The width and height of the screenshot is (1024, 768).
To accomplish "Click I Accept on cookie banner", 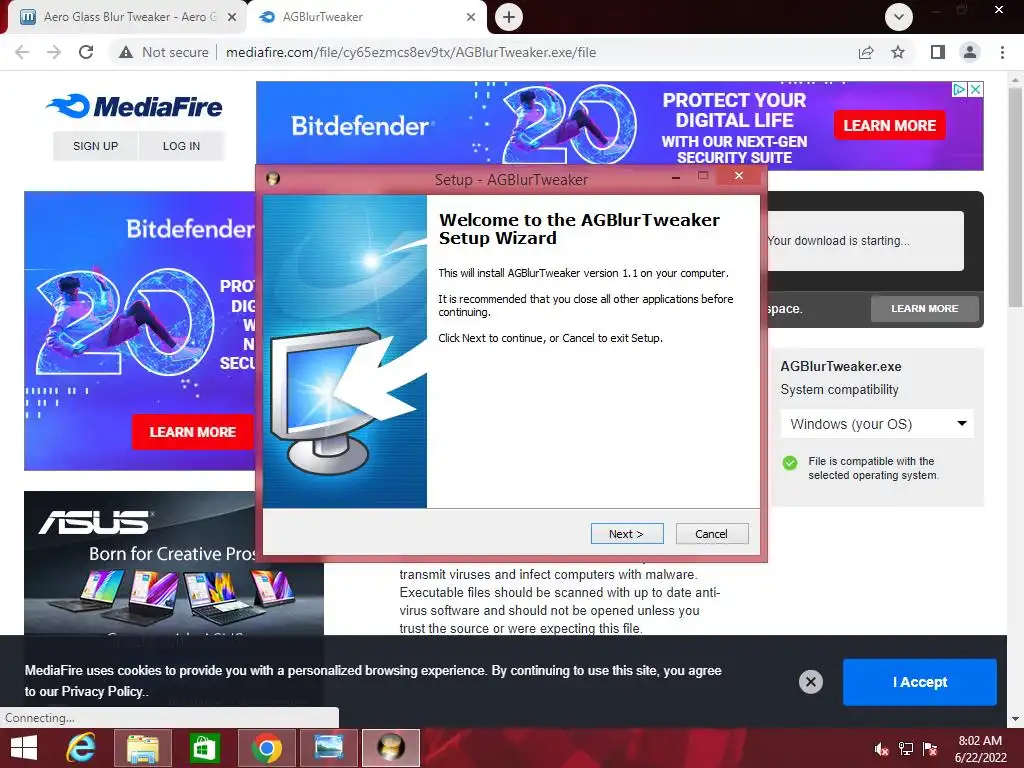I will click(920, 682).
